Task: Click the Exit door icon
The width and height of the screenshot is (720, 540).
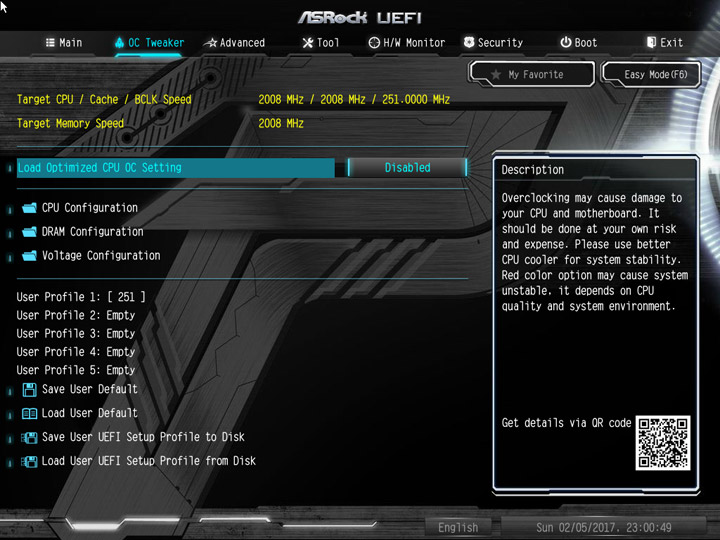Action: point(651,43)
